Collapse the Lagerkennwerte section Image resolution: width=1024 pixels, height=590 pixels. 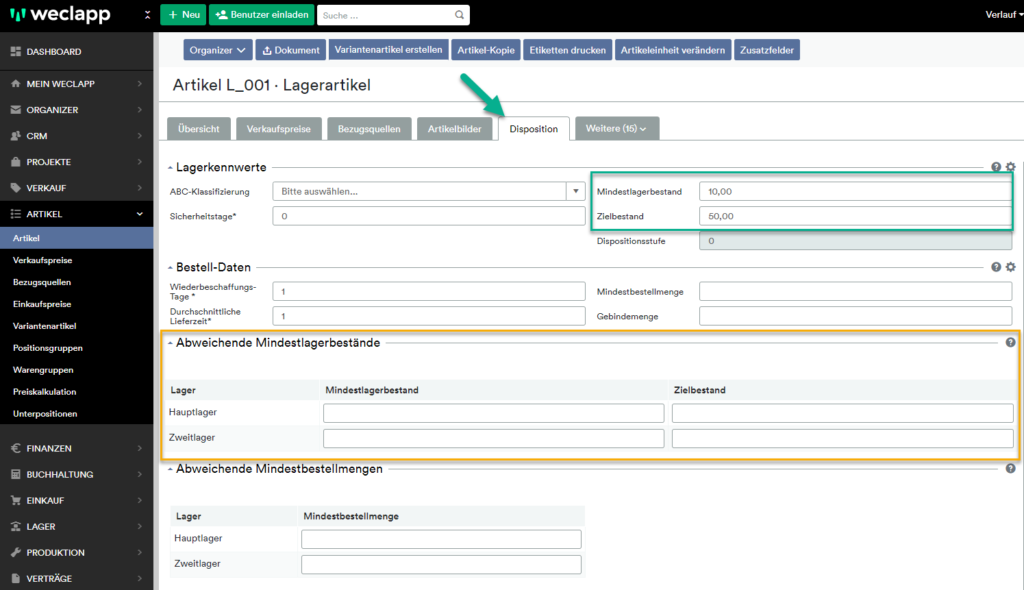point(170,168)
